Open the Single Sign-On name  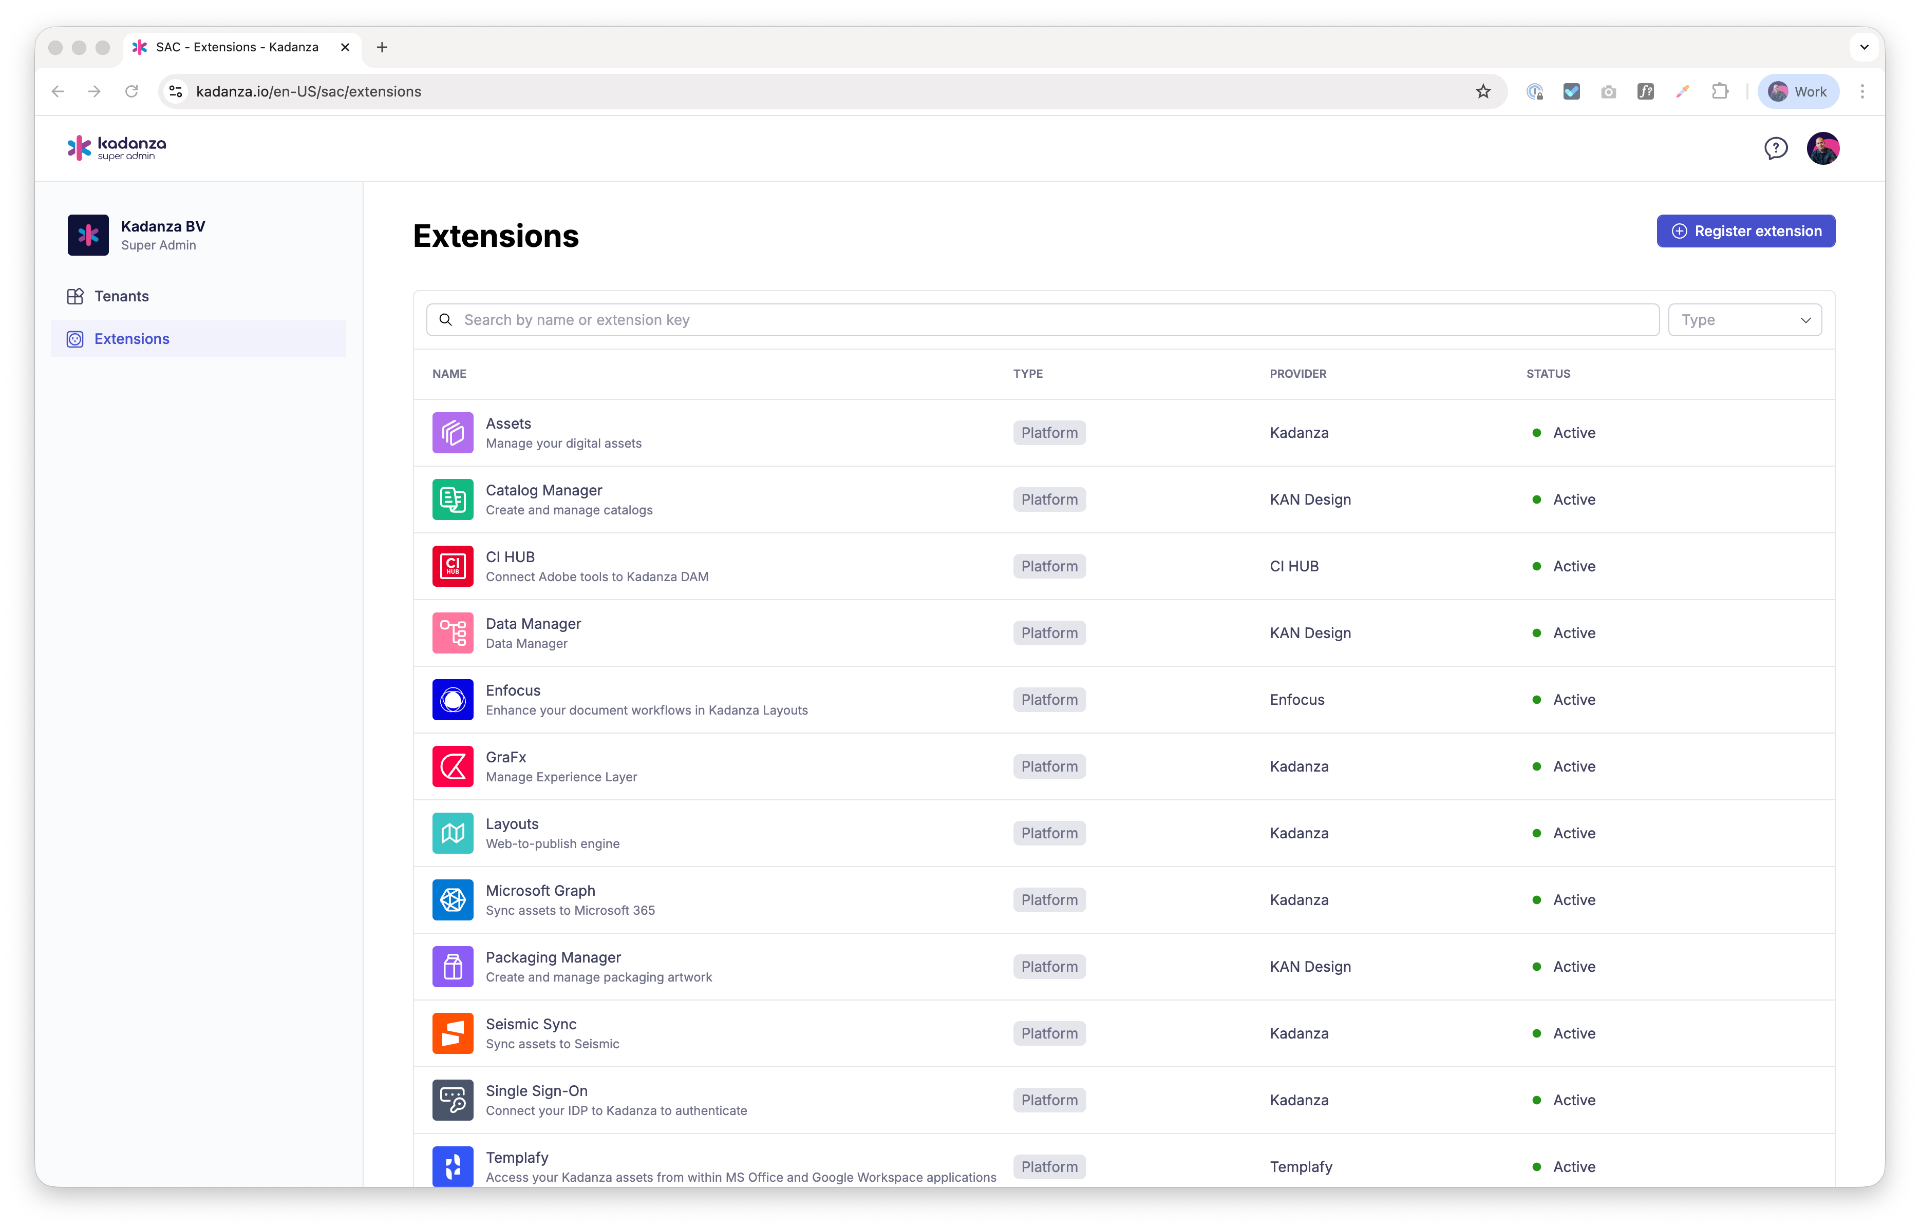coord(537,1091)
